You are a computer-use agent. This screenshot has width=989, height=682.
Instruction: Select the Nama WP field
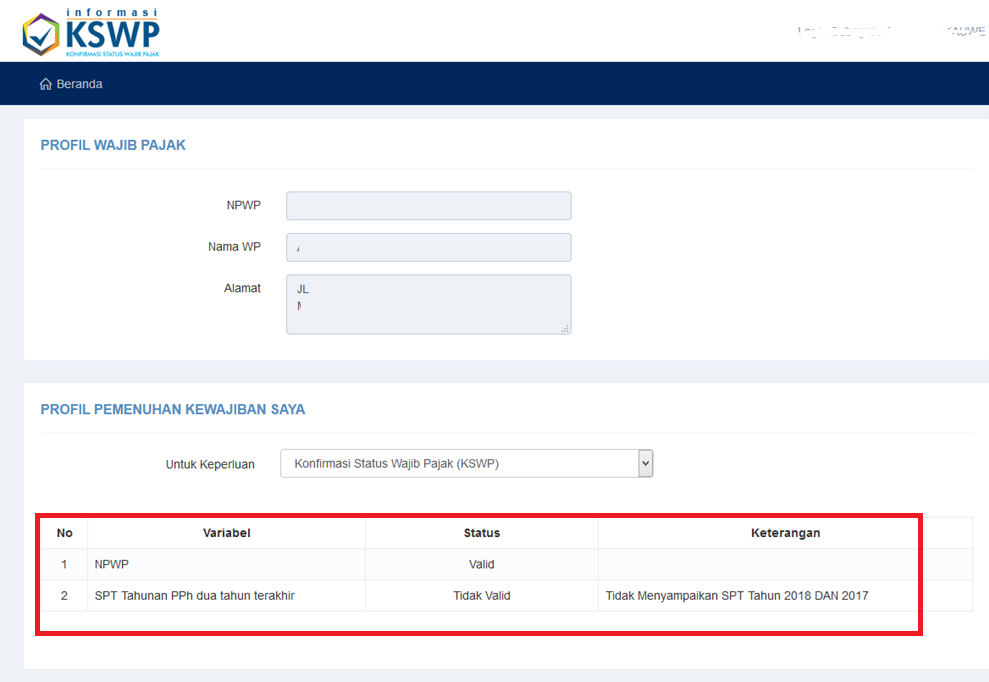(x=428, y=247)
